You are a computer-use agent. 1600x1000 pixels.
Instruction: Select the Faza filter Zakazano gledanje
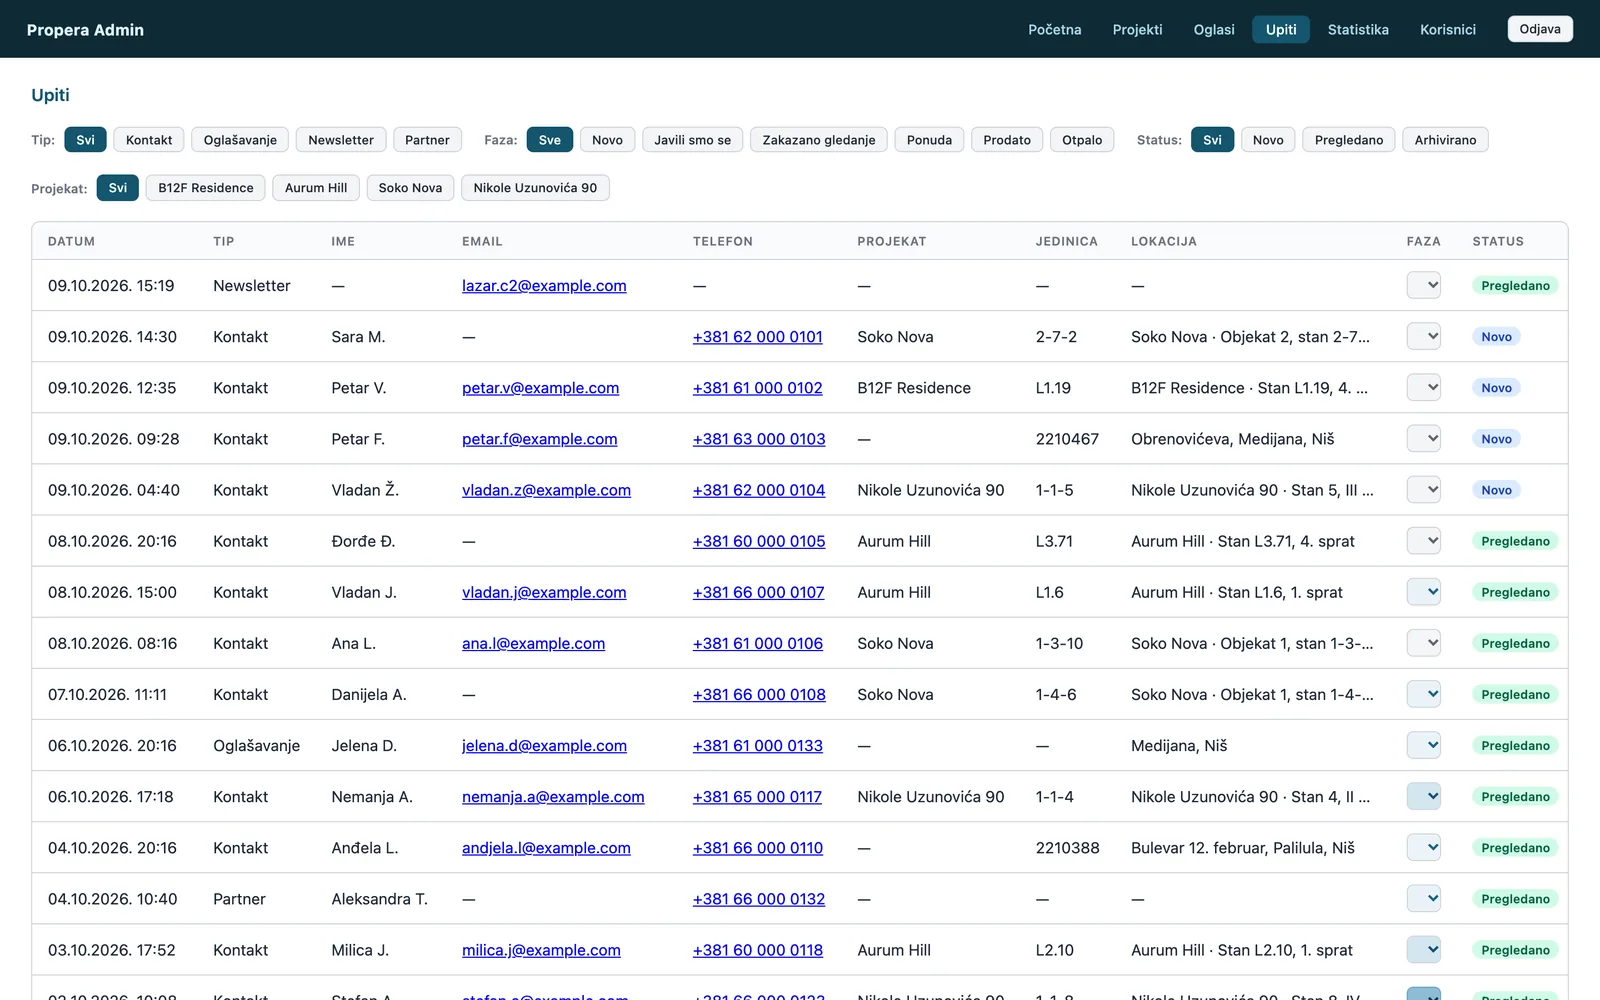(819, 140)
